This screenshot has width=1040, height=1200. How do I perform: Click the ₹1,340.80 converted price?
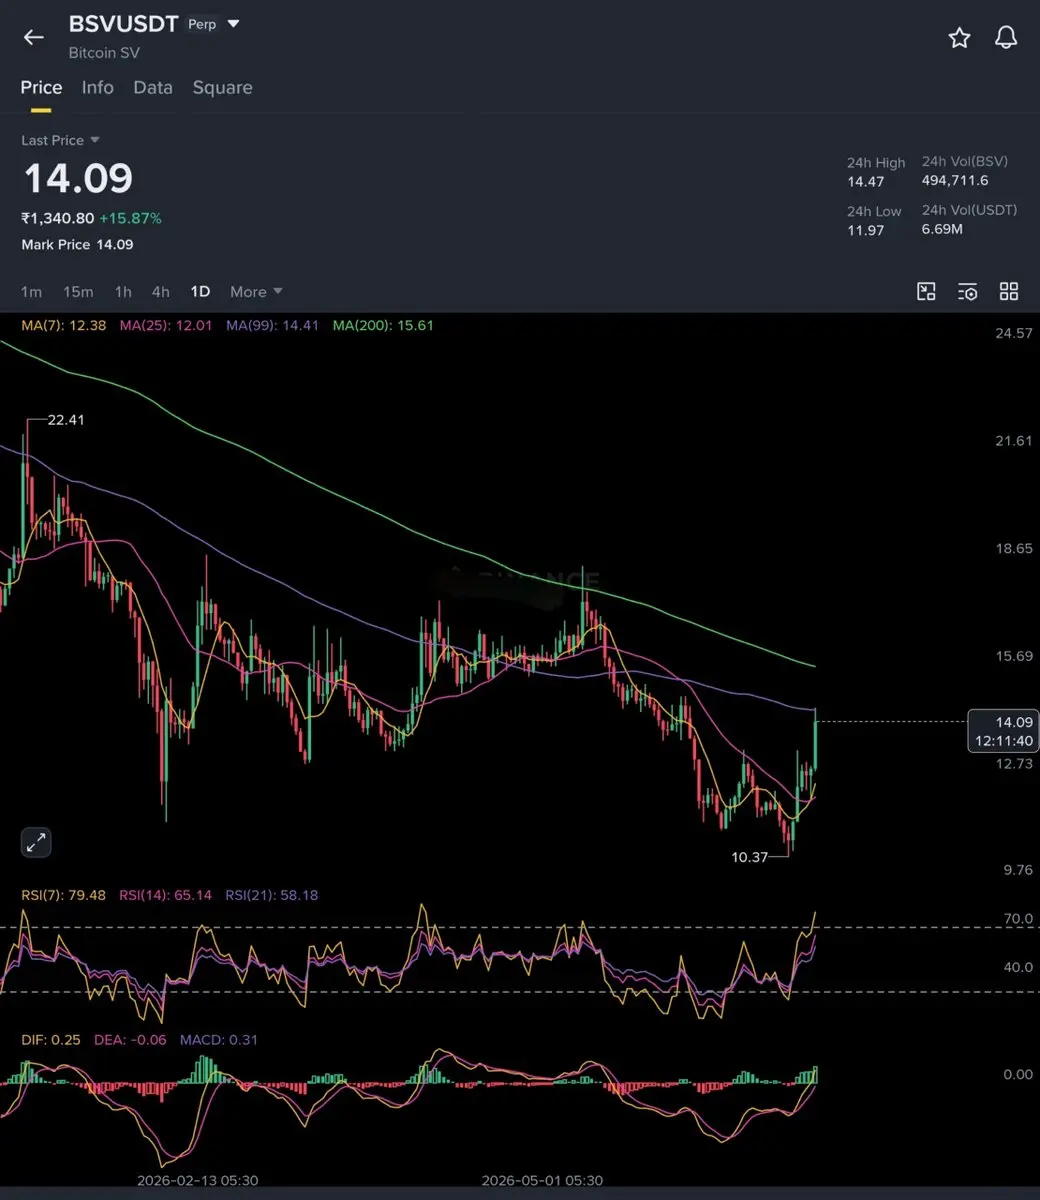coord(58,218)
